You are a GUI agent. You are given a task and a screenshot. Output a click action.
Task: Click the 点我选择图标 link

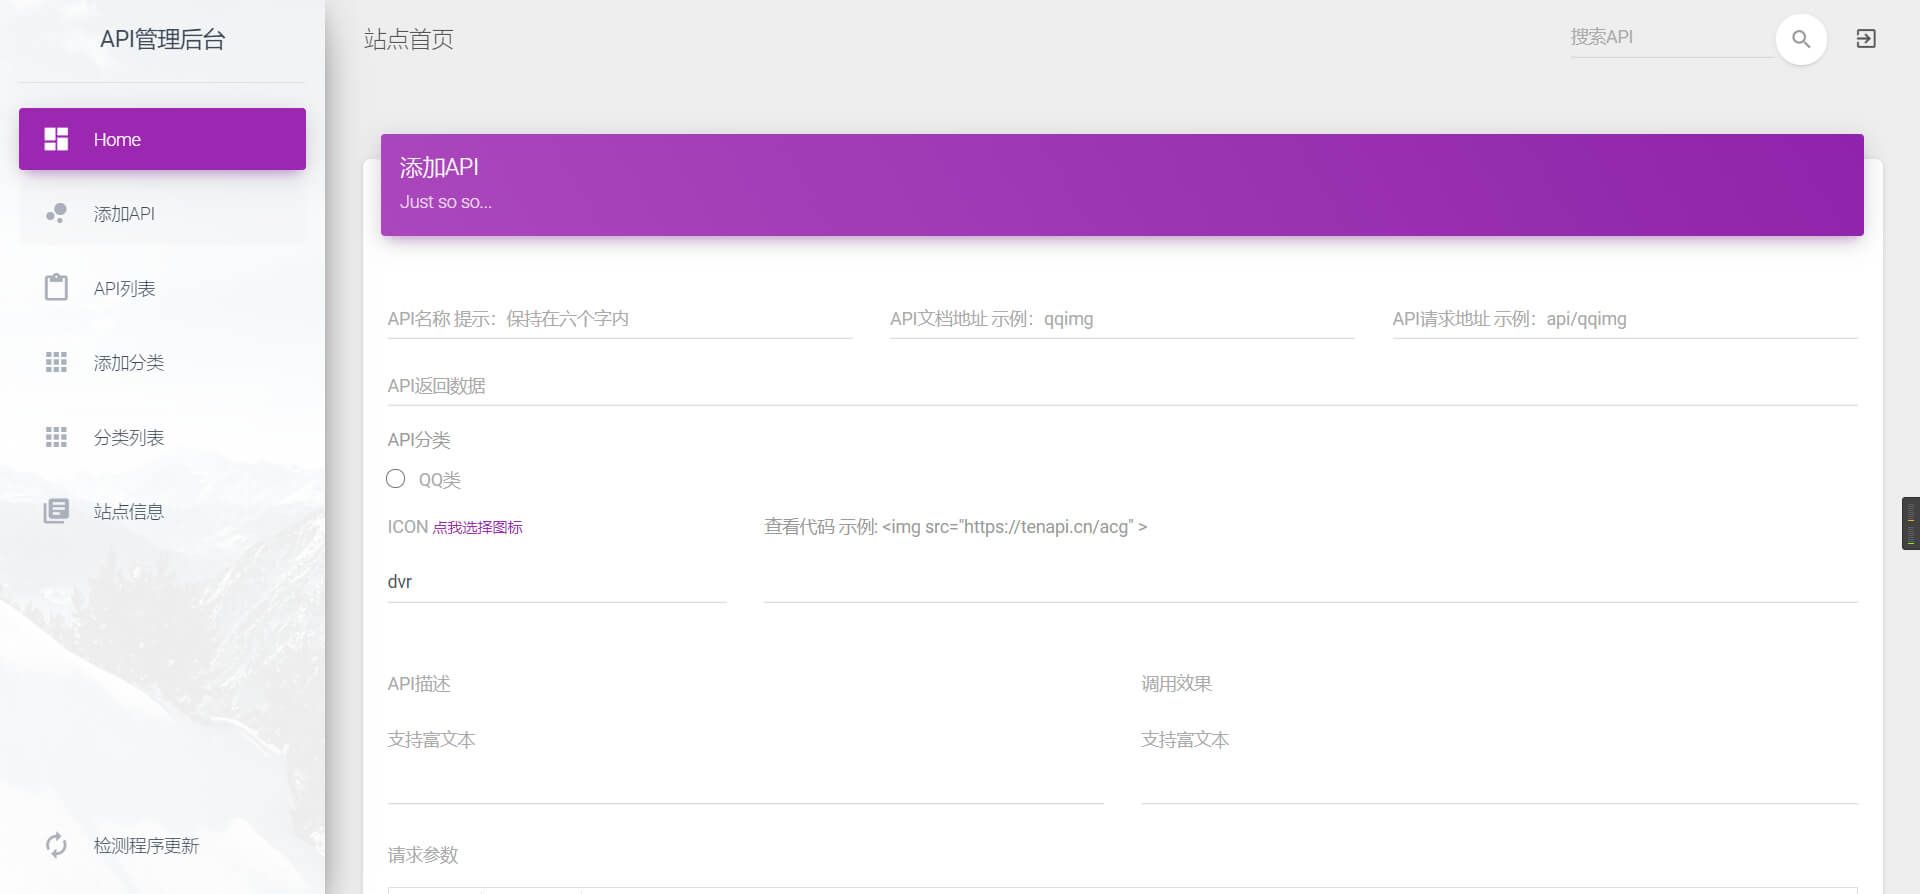(477, 528)
